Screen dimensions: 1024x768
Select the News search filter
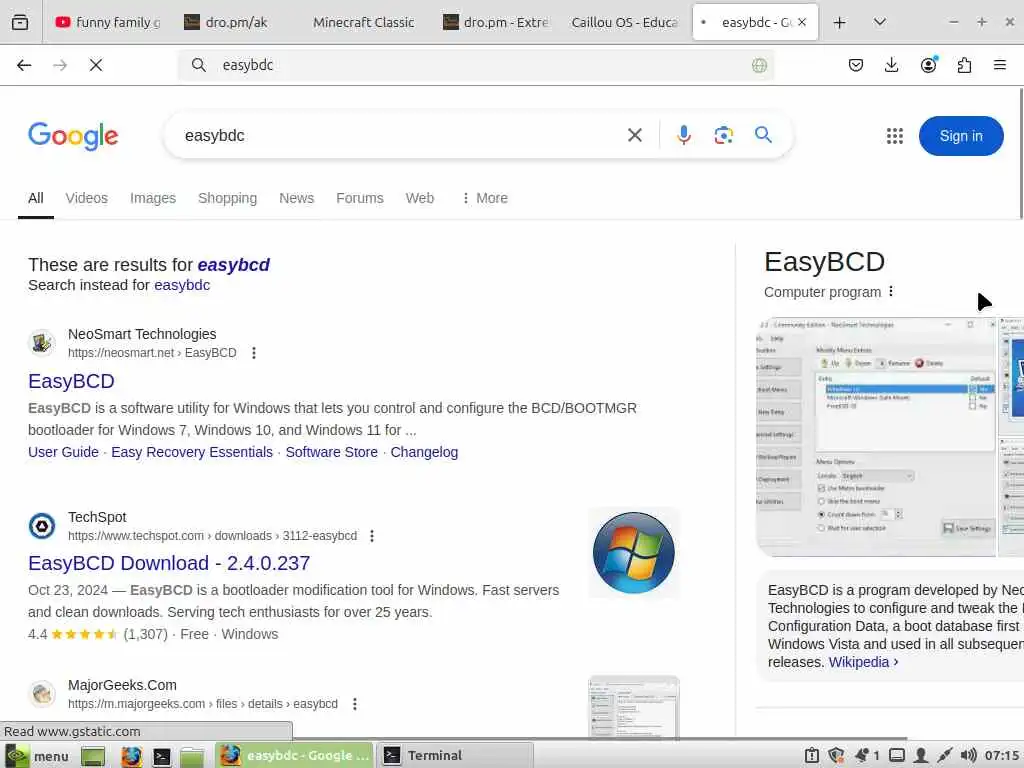(x=296, y=198)
